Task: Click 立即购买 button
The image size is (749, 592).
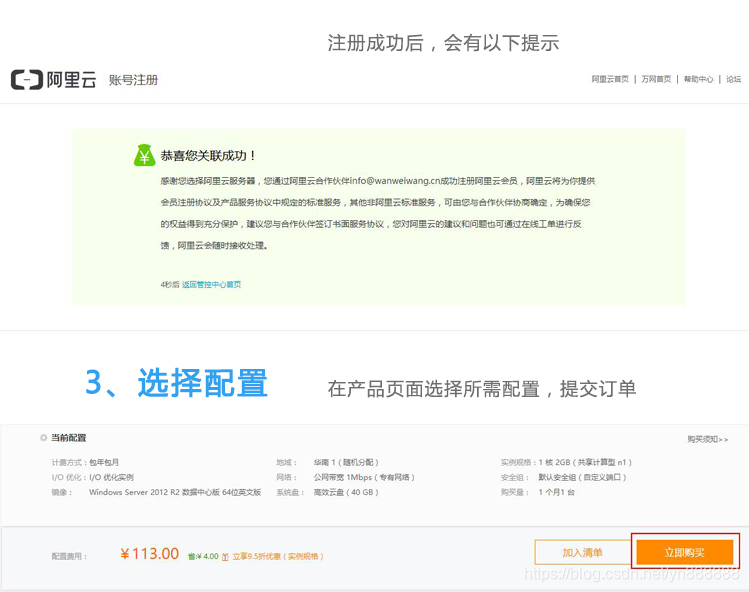Action: click(x=685, y=552)
